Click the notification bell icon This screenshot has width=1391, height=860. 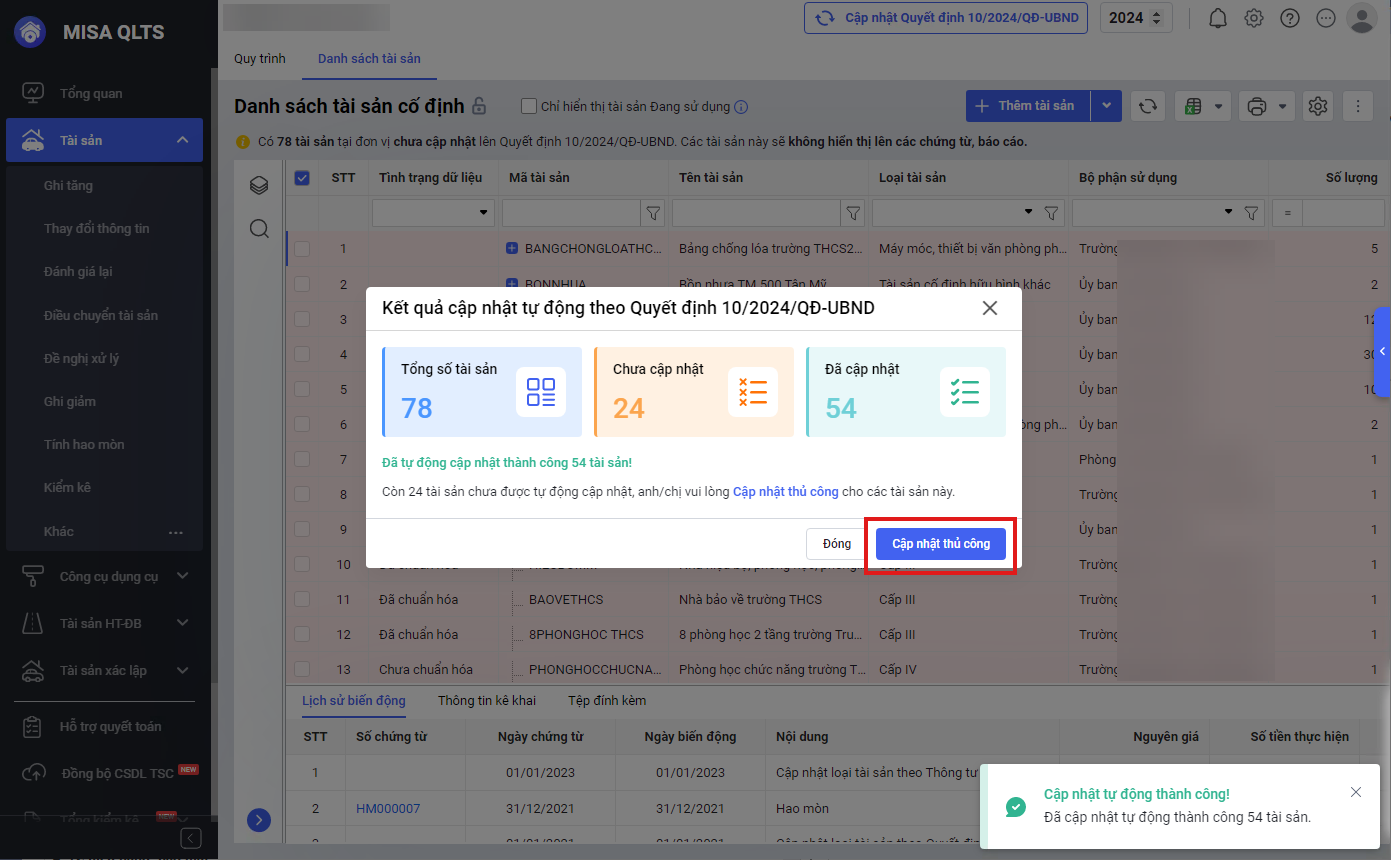pos(1218,18)
